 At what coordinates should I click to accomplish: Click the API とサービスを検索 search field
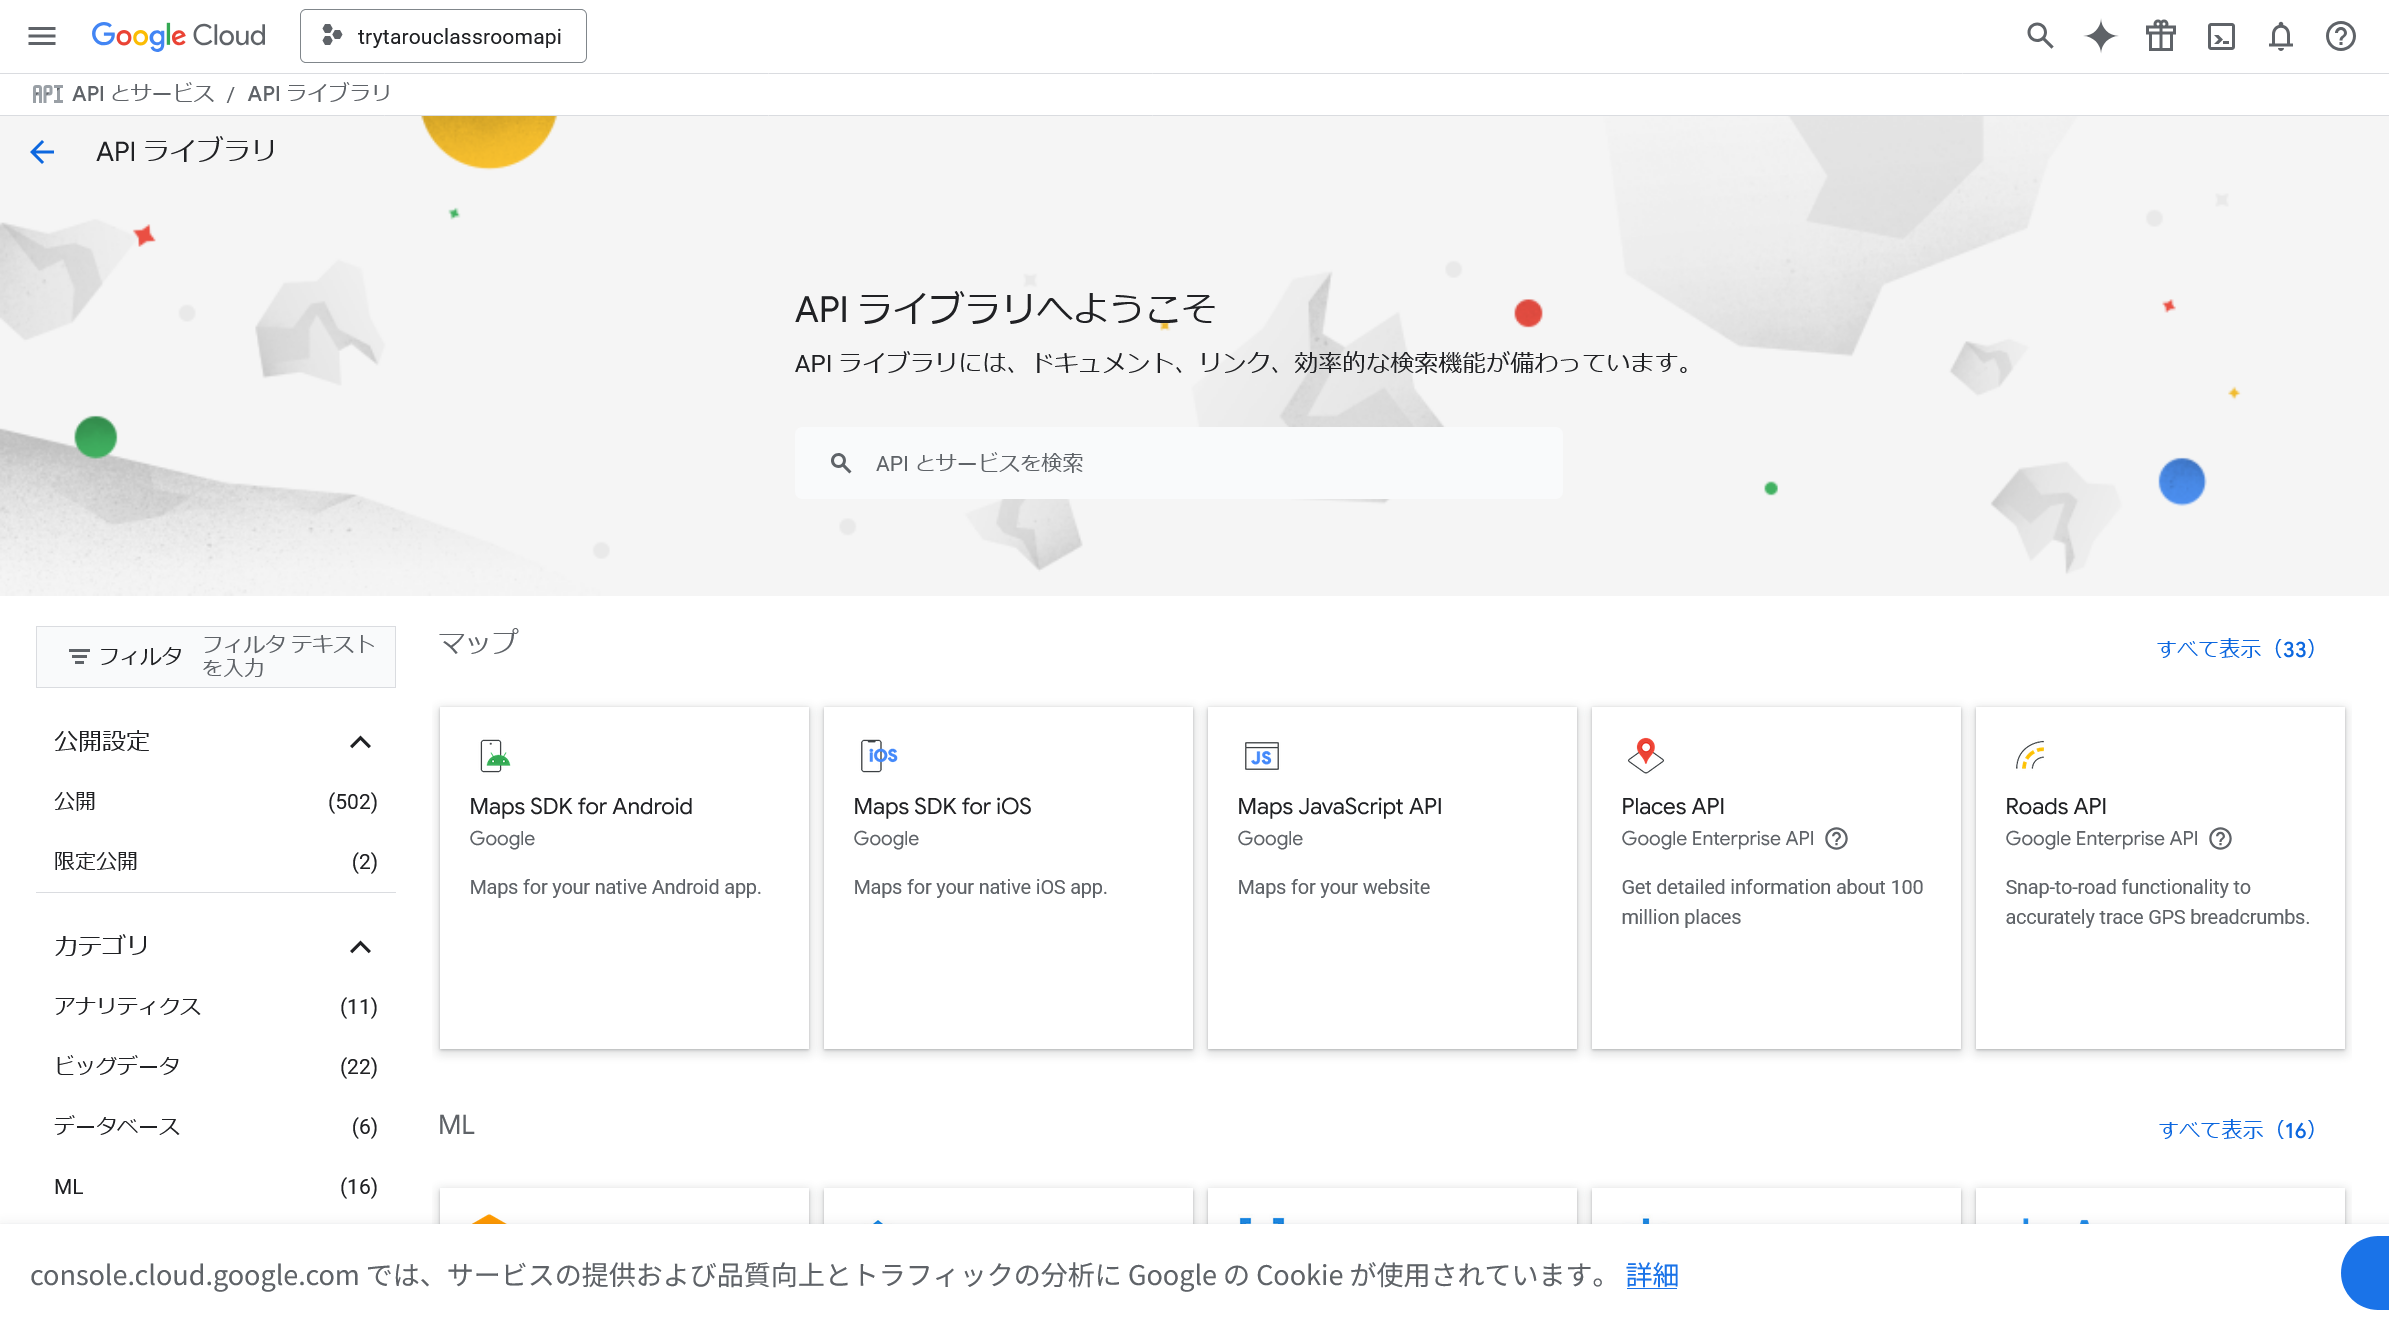click(x=1177, y=462)
